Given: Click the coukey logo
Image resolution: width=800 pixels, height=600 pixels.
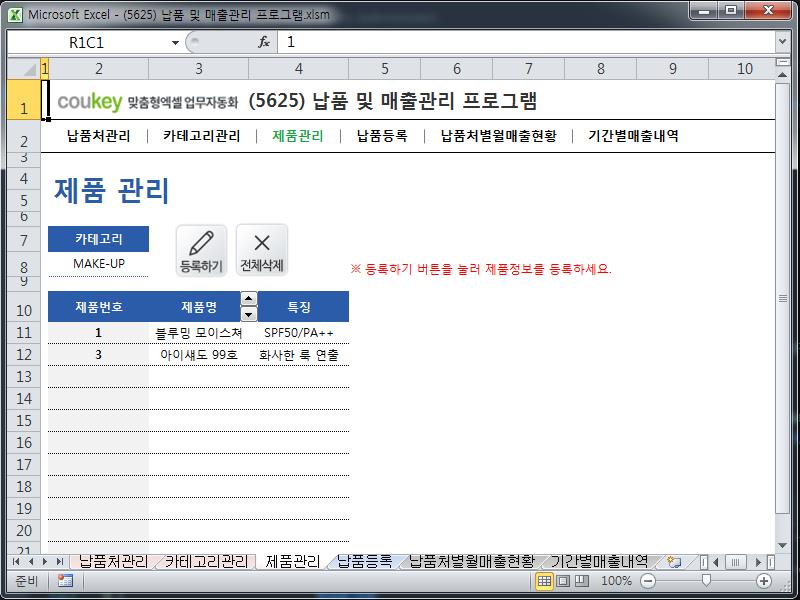Looking at the screenshot, I should tap(90, 102).
